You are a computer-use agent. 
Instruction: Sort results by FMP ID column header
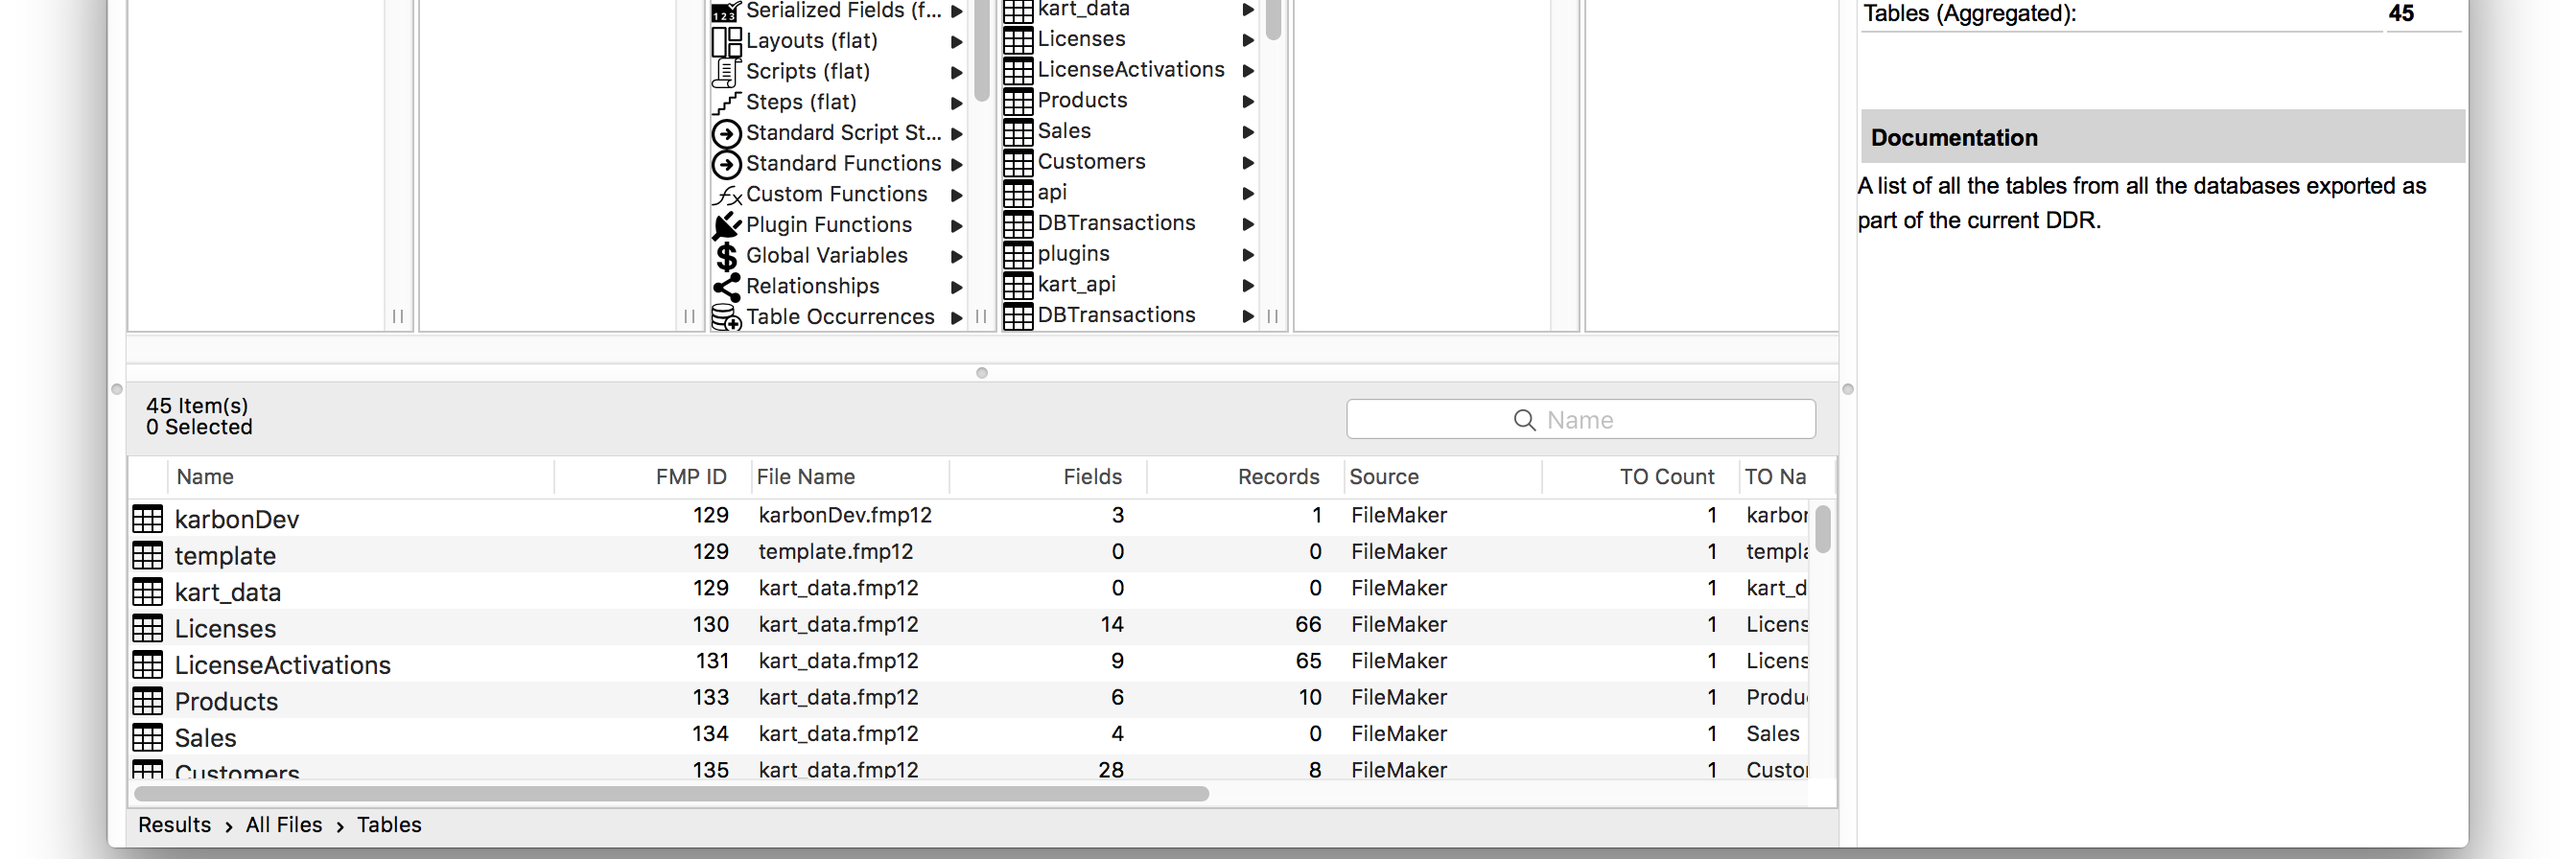(652, 477)
